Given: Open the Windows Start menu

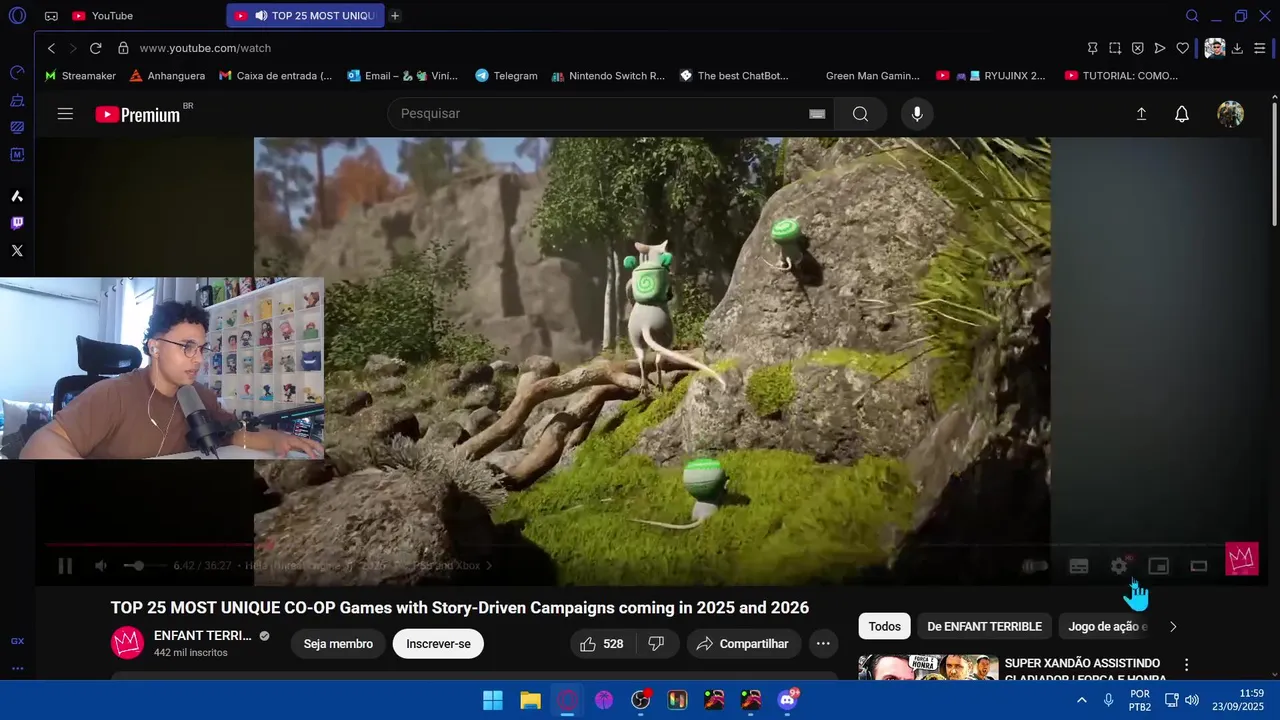Looking at the screenshot, I should [x=493, y=700].
